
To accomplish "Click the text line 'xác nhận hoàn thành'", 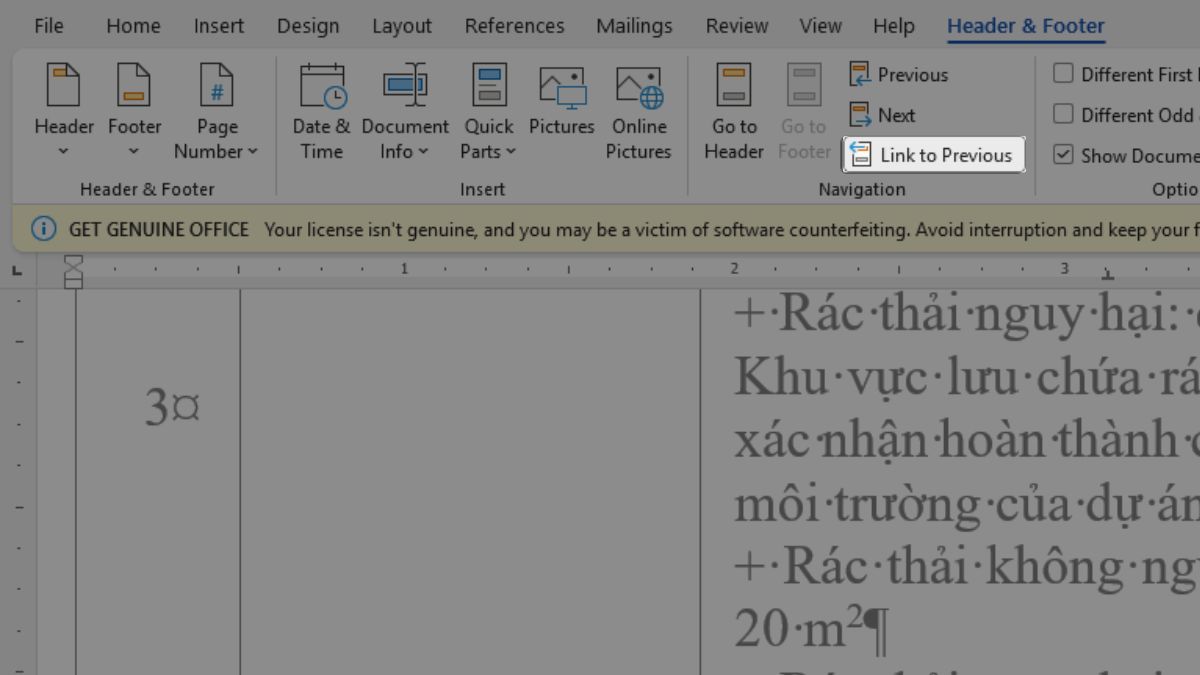I will (966, 441).
